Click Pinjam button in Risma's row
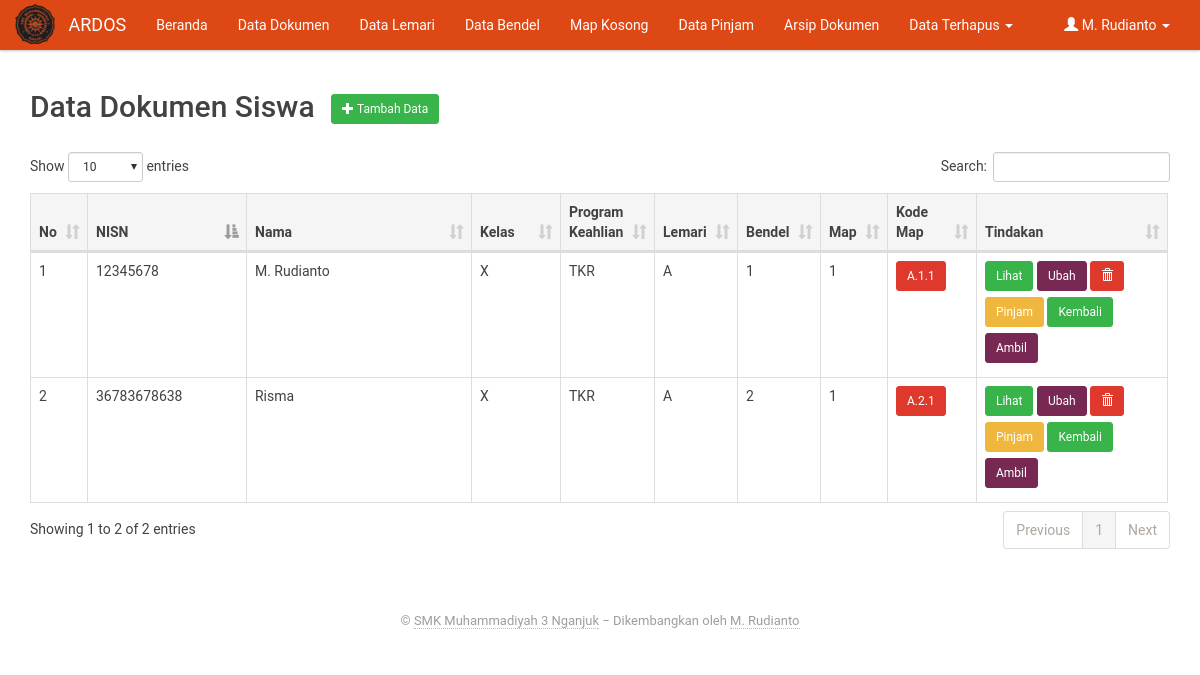Screen dimensions: 1200x675 [x=1014, y=437]
